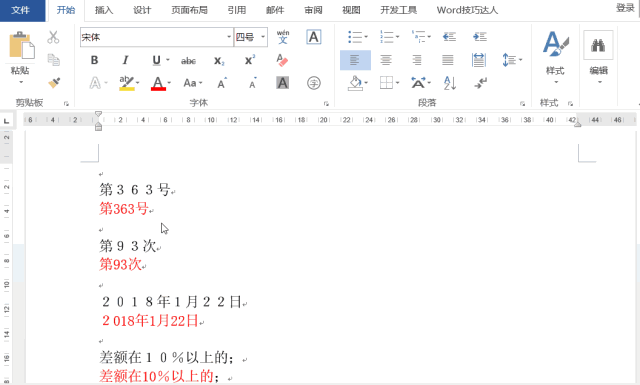
Task: Toggle Justify paragraph alignment
Action: click(x=448, y=60)
